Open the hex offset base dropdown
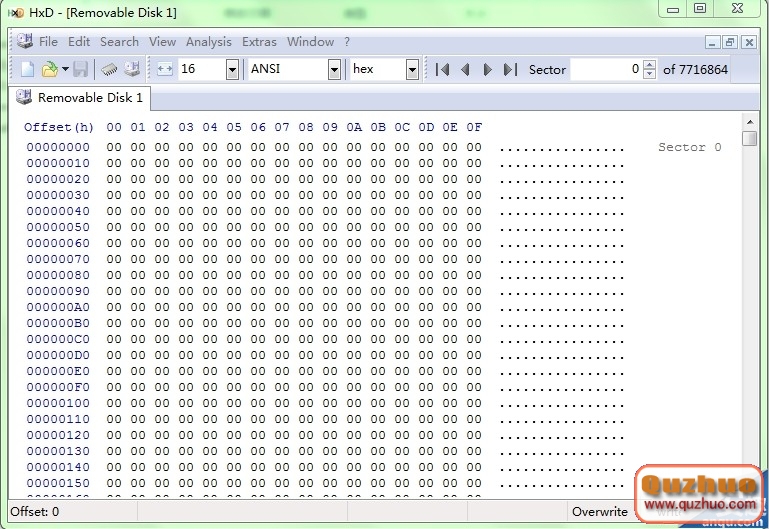Image resolution: width=769 pixels, height=529 pixels. point(412,70)
